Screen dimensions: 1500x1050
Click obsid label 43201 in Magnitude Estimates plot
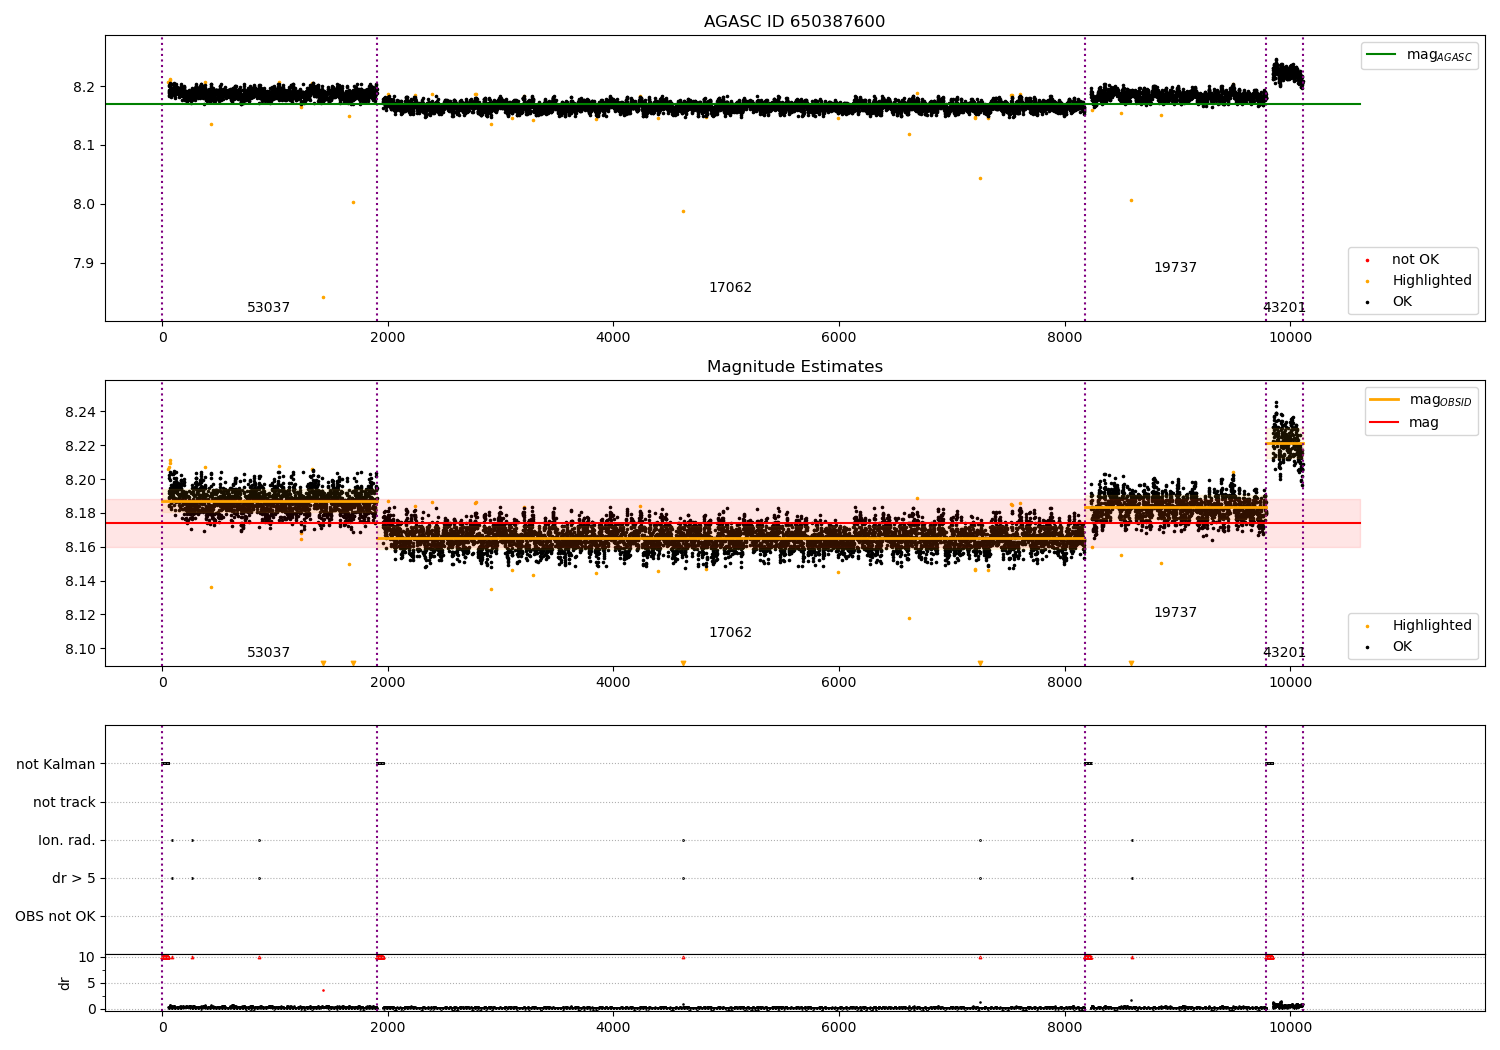pyautogui.click(x=1284, y=653)
